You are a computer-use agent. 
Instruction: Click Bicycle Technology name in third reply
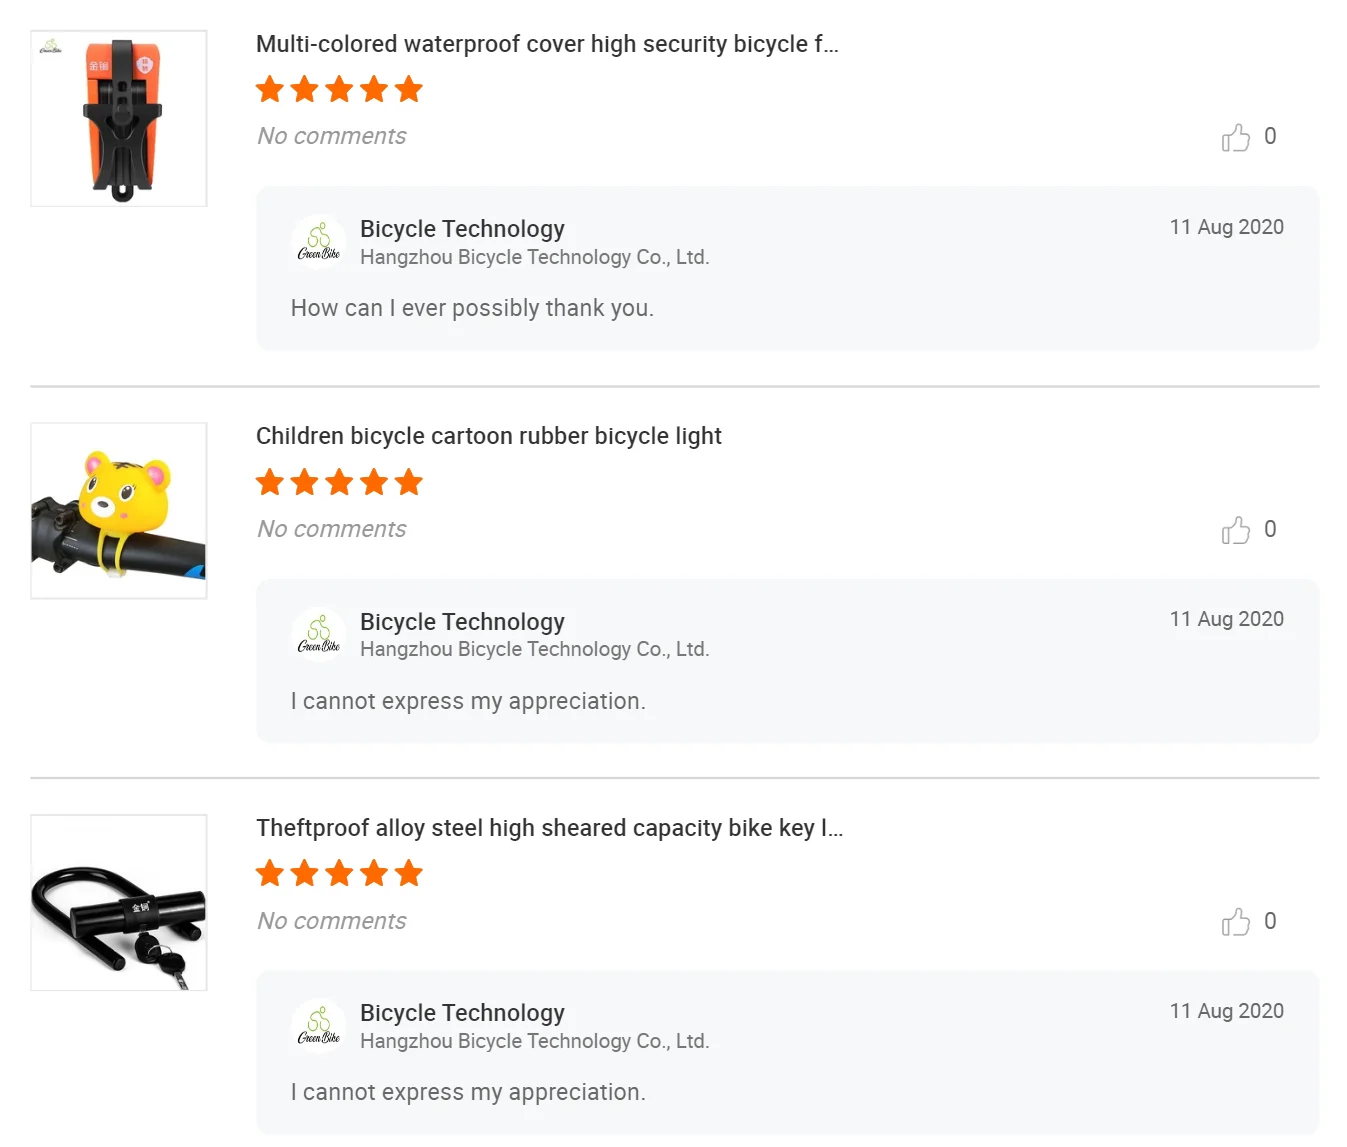tap(462, 1013)
